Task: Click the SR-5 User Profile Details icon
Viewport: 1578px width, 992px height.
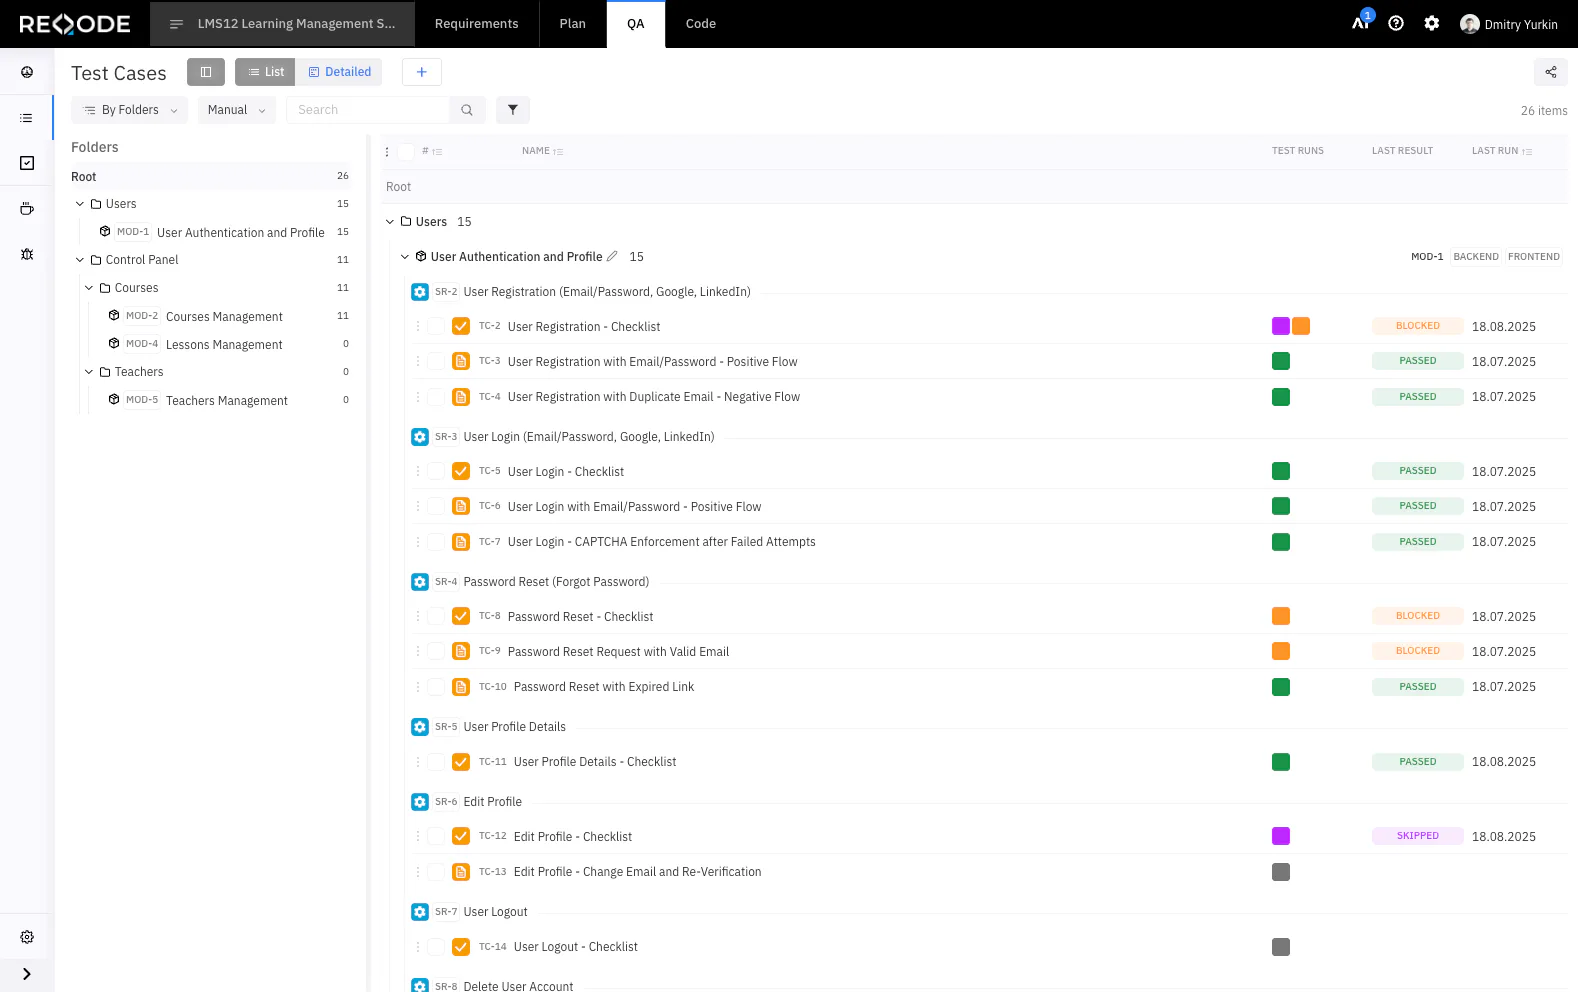Action: coord(420,727)
